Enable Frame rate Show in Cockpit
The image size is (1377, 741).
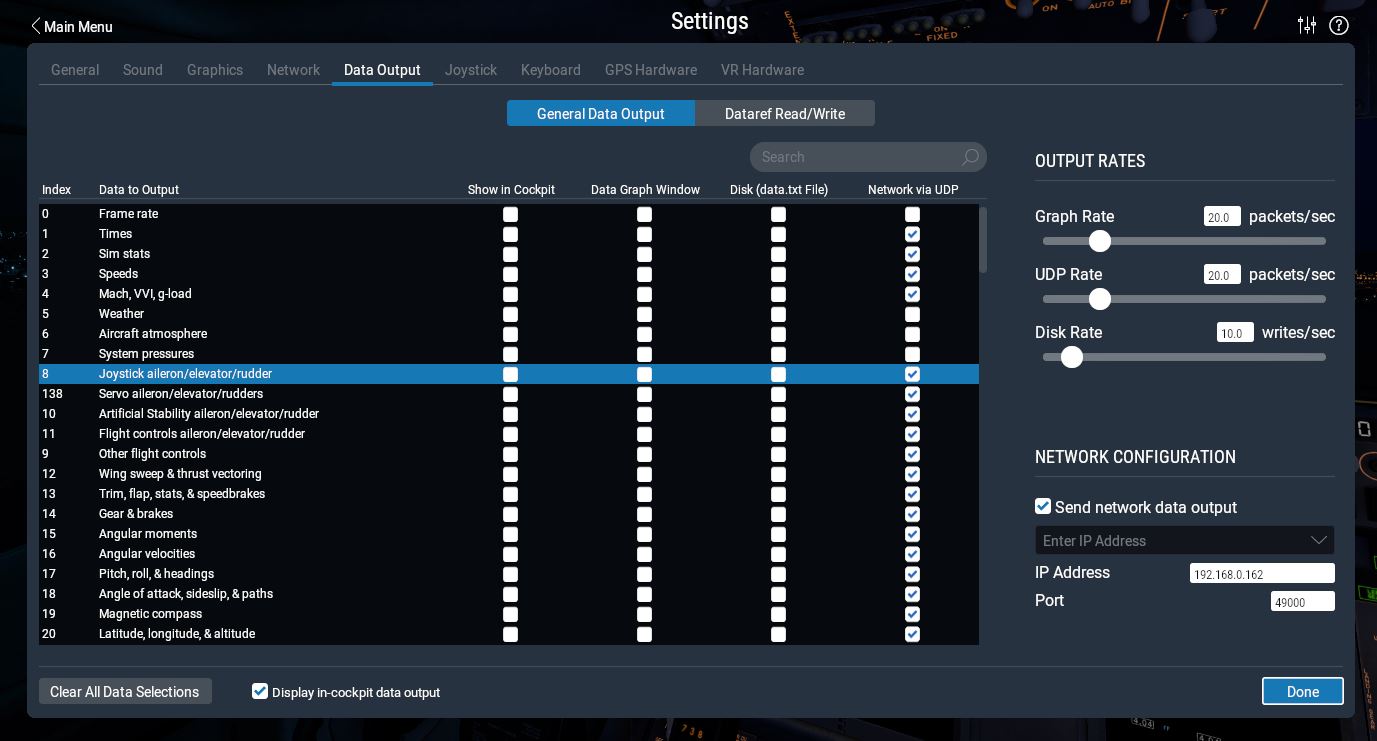pos(510,214)
